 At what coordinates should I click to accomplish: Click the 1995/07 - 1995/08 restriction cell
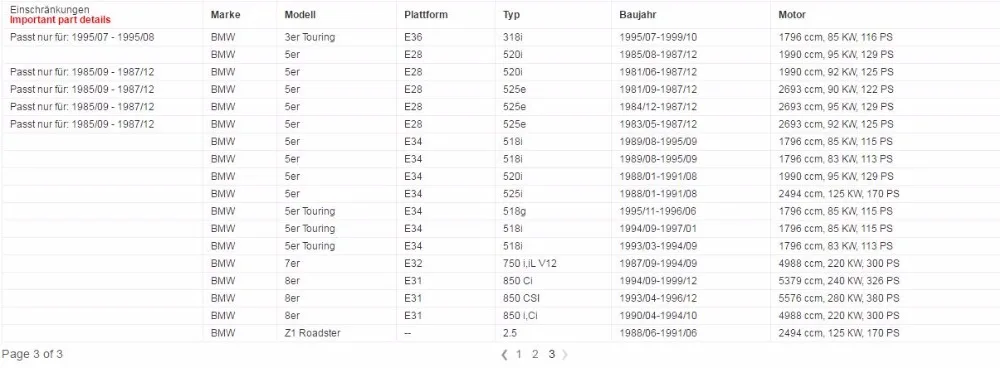coord(102,37)
